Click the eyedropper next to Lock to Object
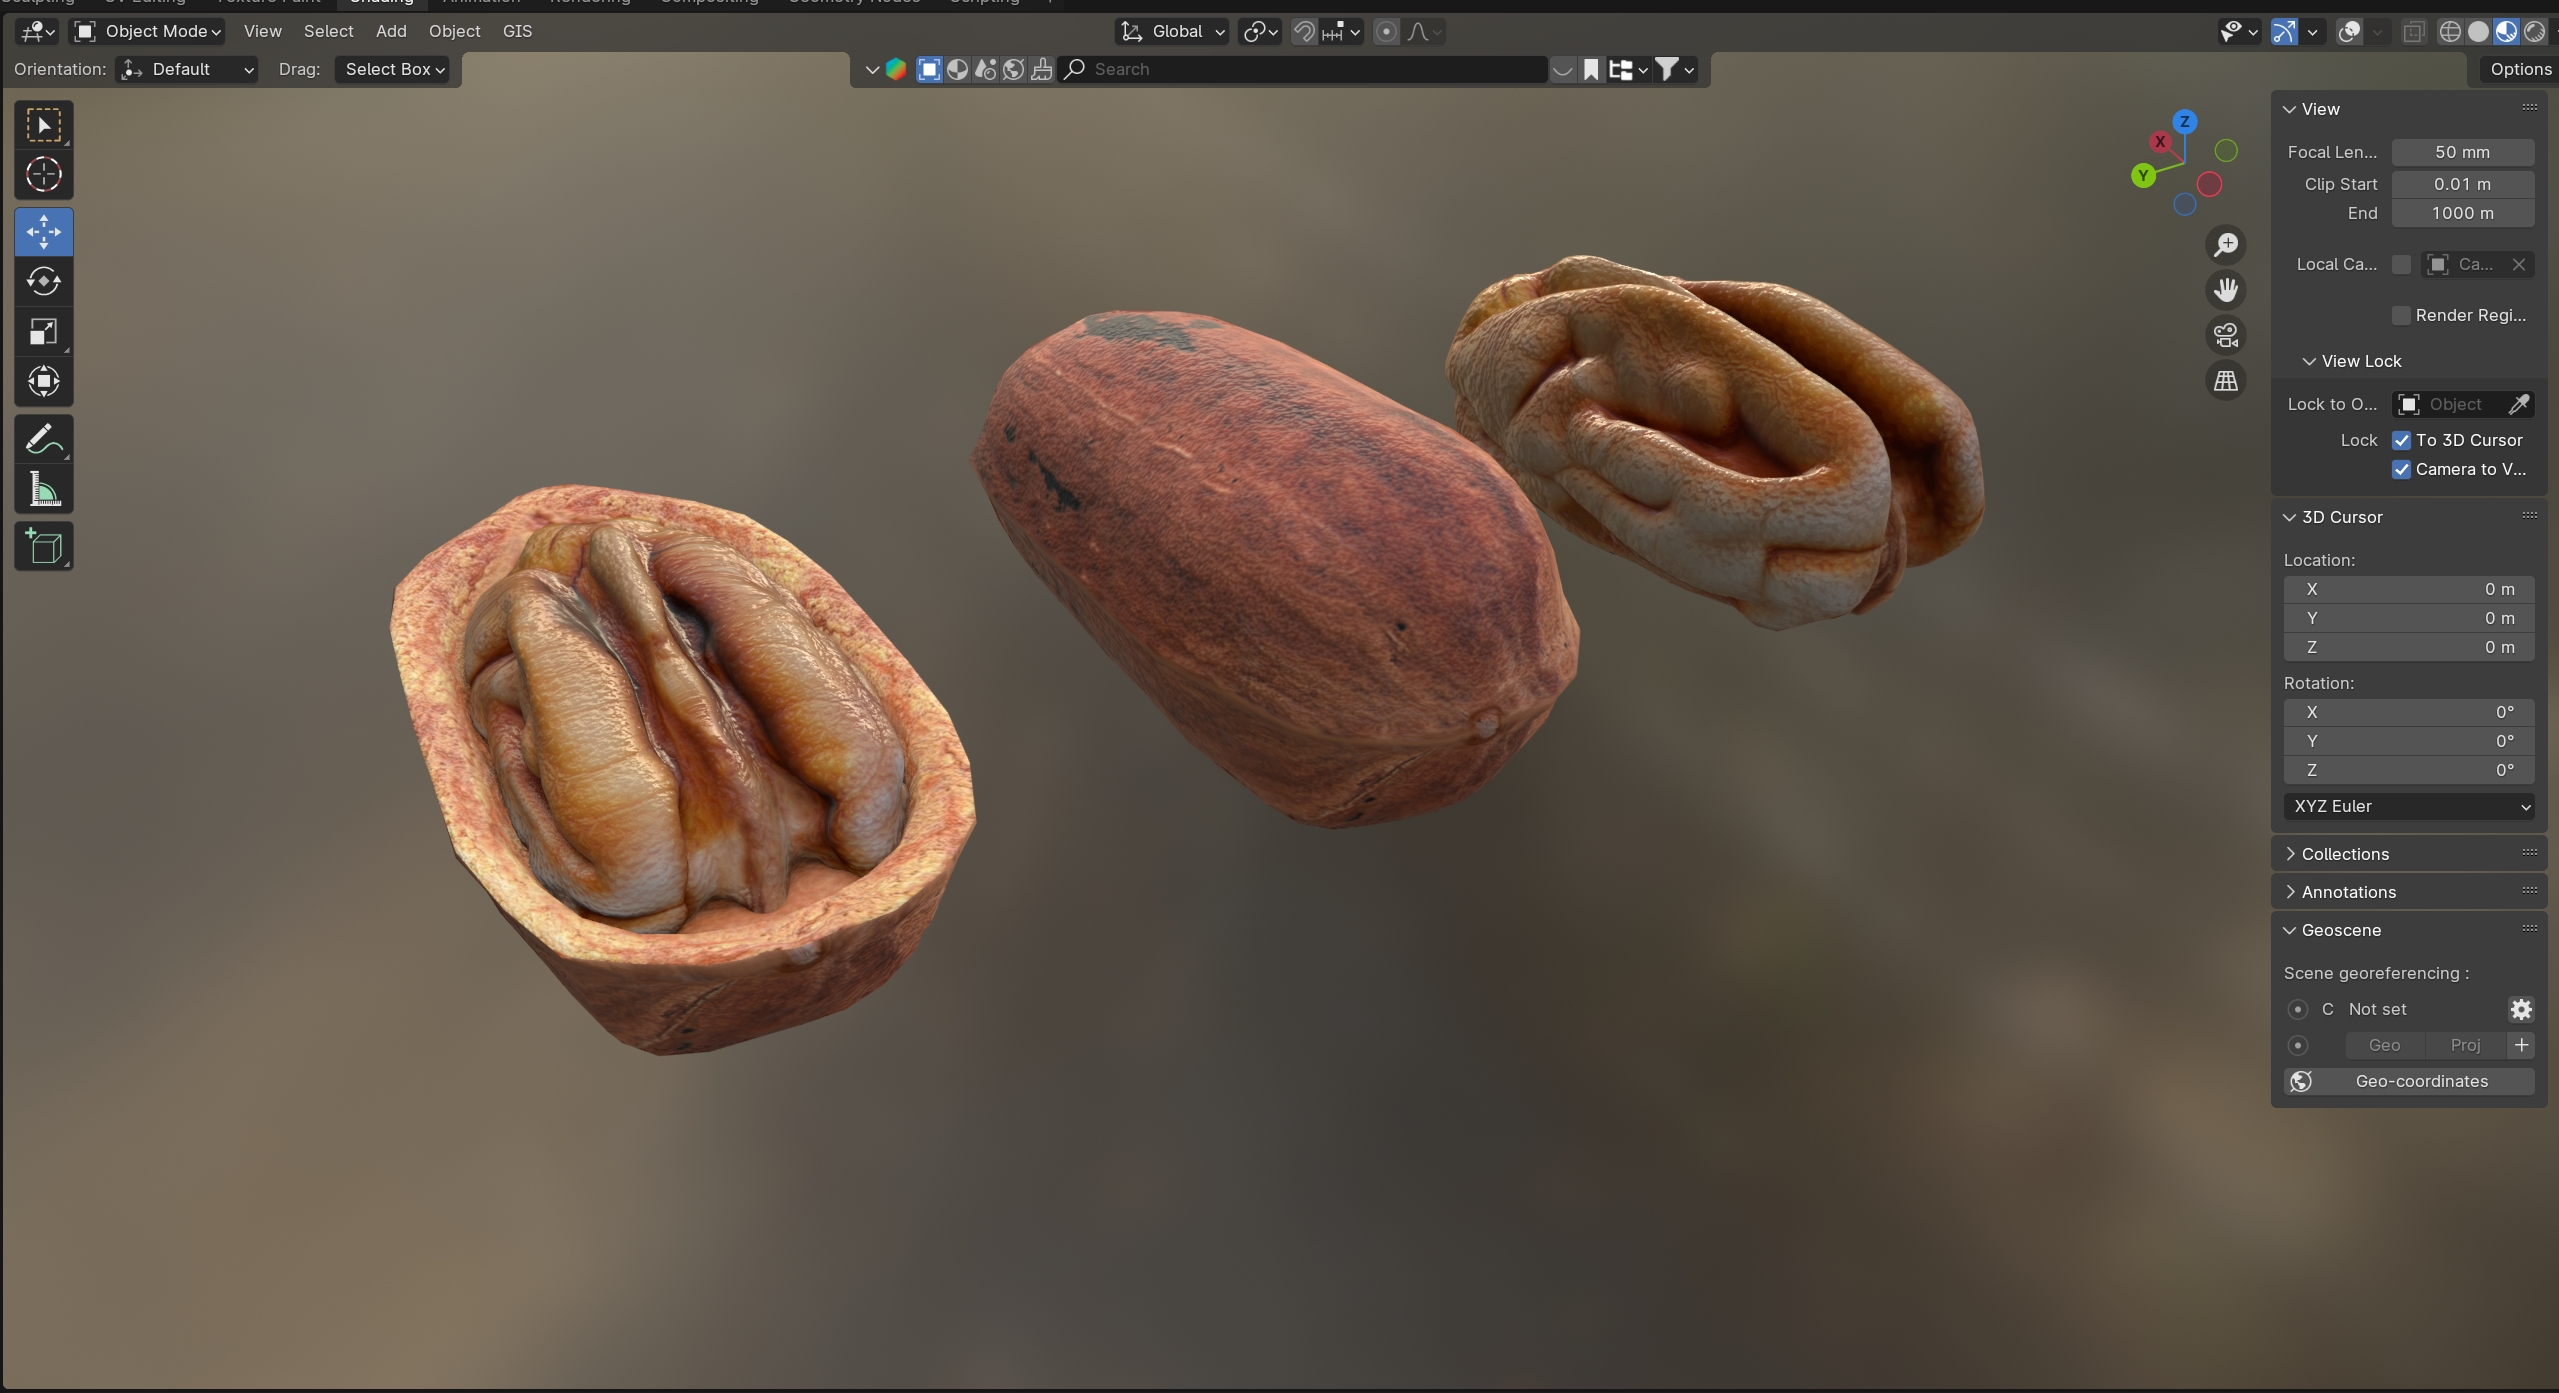 tap(2518, 404)
